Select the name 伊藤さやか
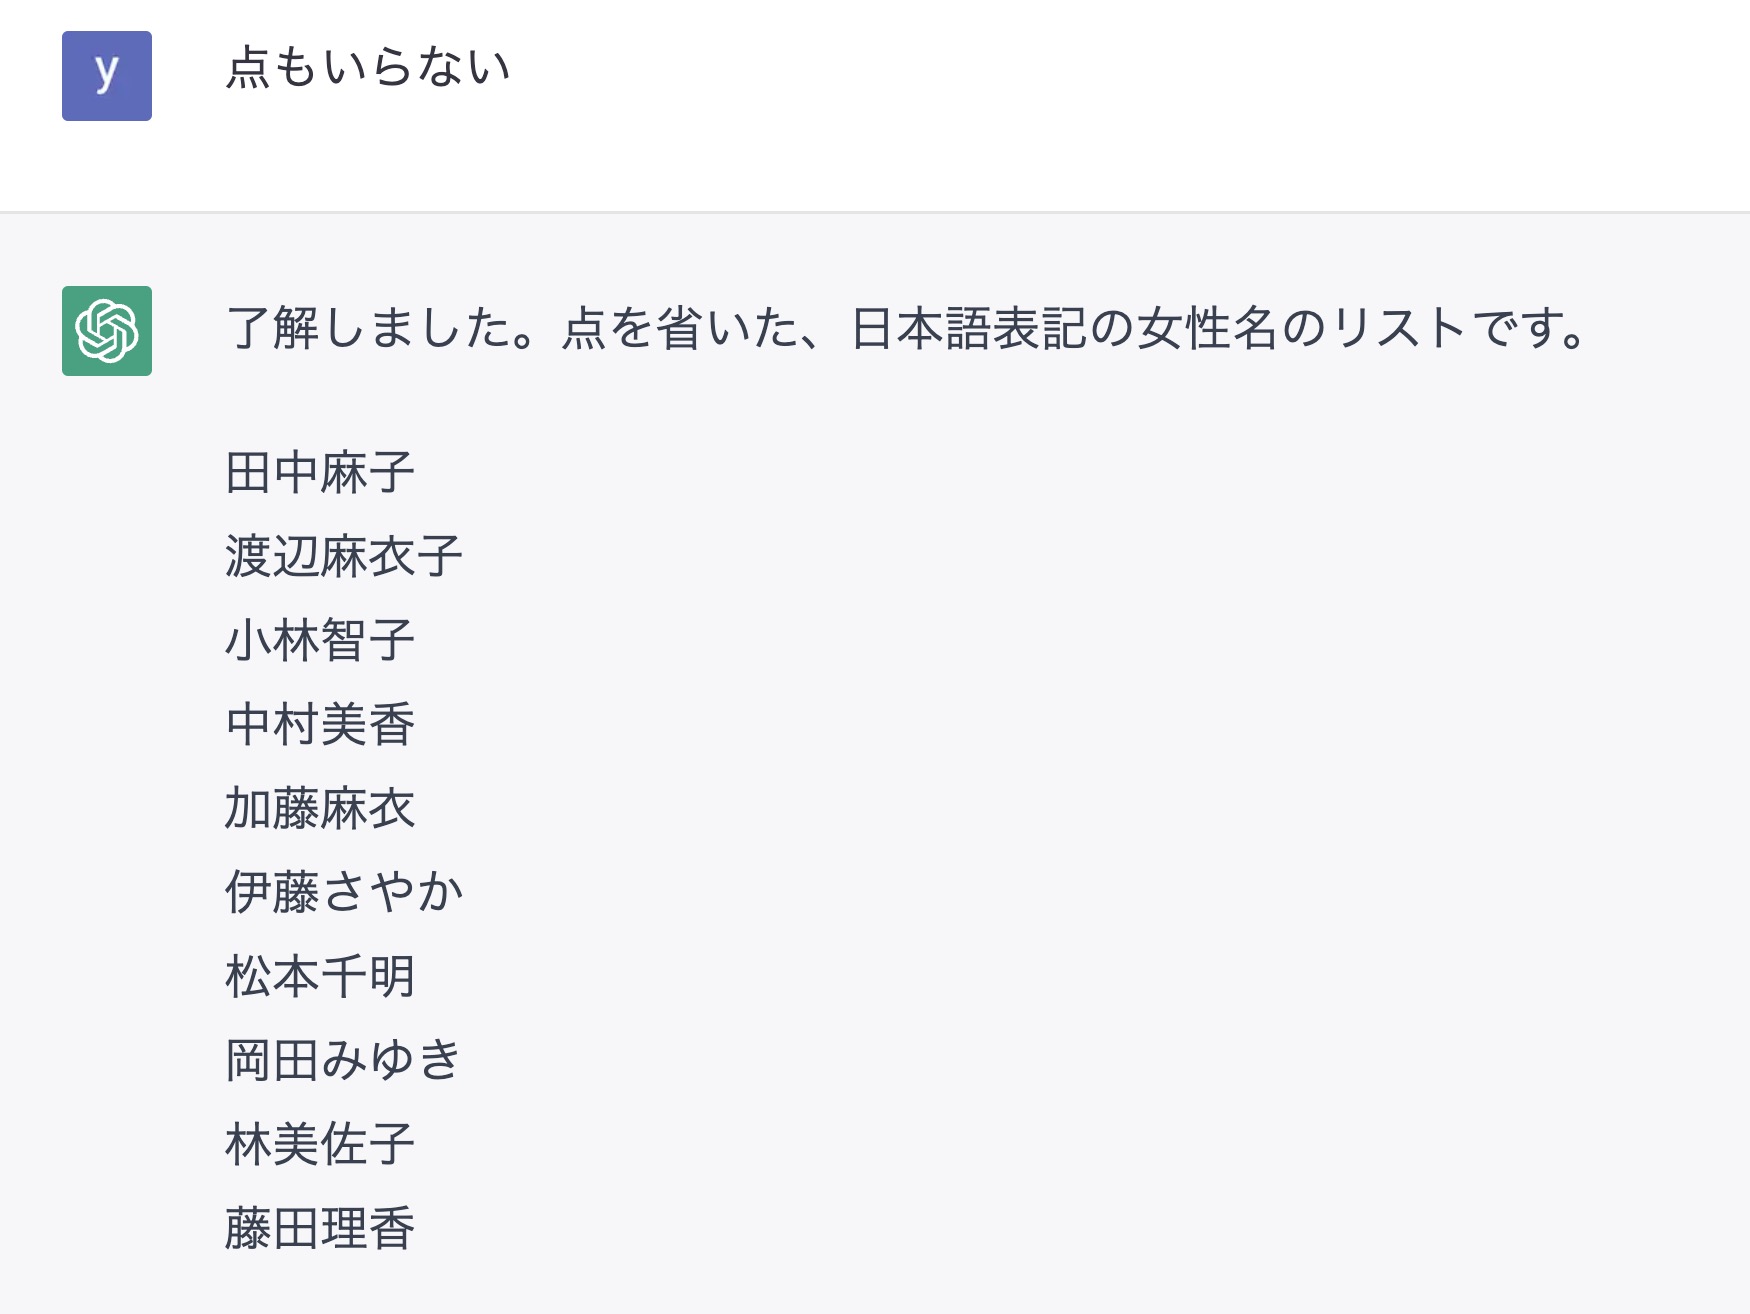 click(344, 892)
